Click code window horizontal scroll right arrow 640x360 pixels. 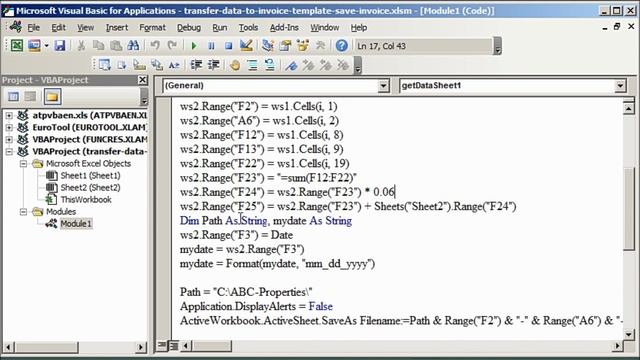[x=617, y=346]
